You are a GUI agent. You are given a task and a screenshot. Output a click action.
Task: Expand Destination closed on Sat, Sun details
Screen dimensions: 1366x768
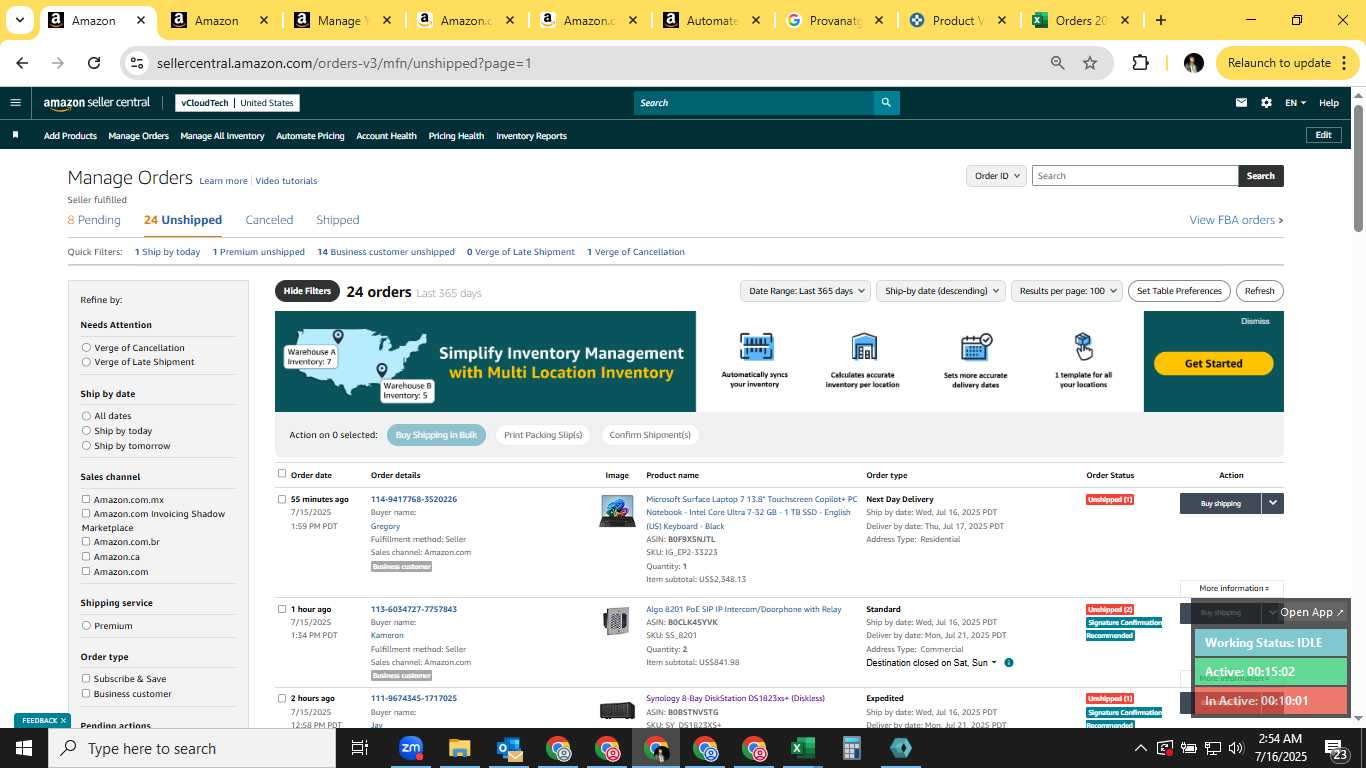pos(931,662)
